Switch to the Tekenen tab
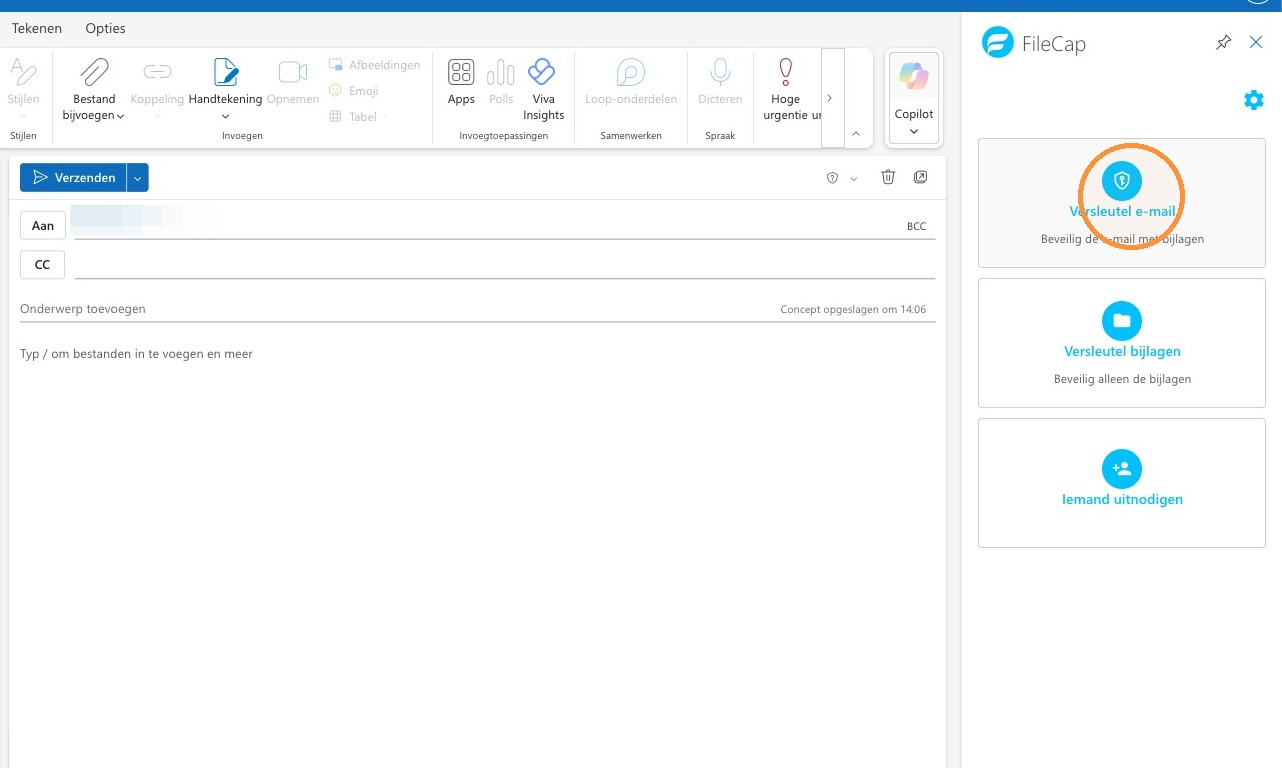Image resolution: width=1282 pixels, height=768 pixels. pyautogui.click(x=37, y=28)
